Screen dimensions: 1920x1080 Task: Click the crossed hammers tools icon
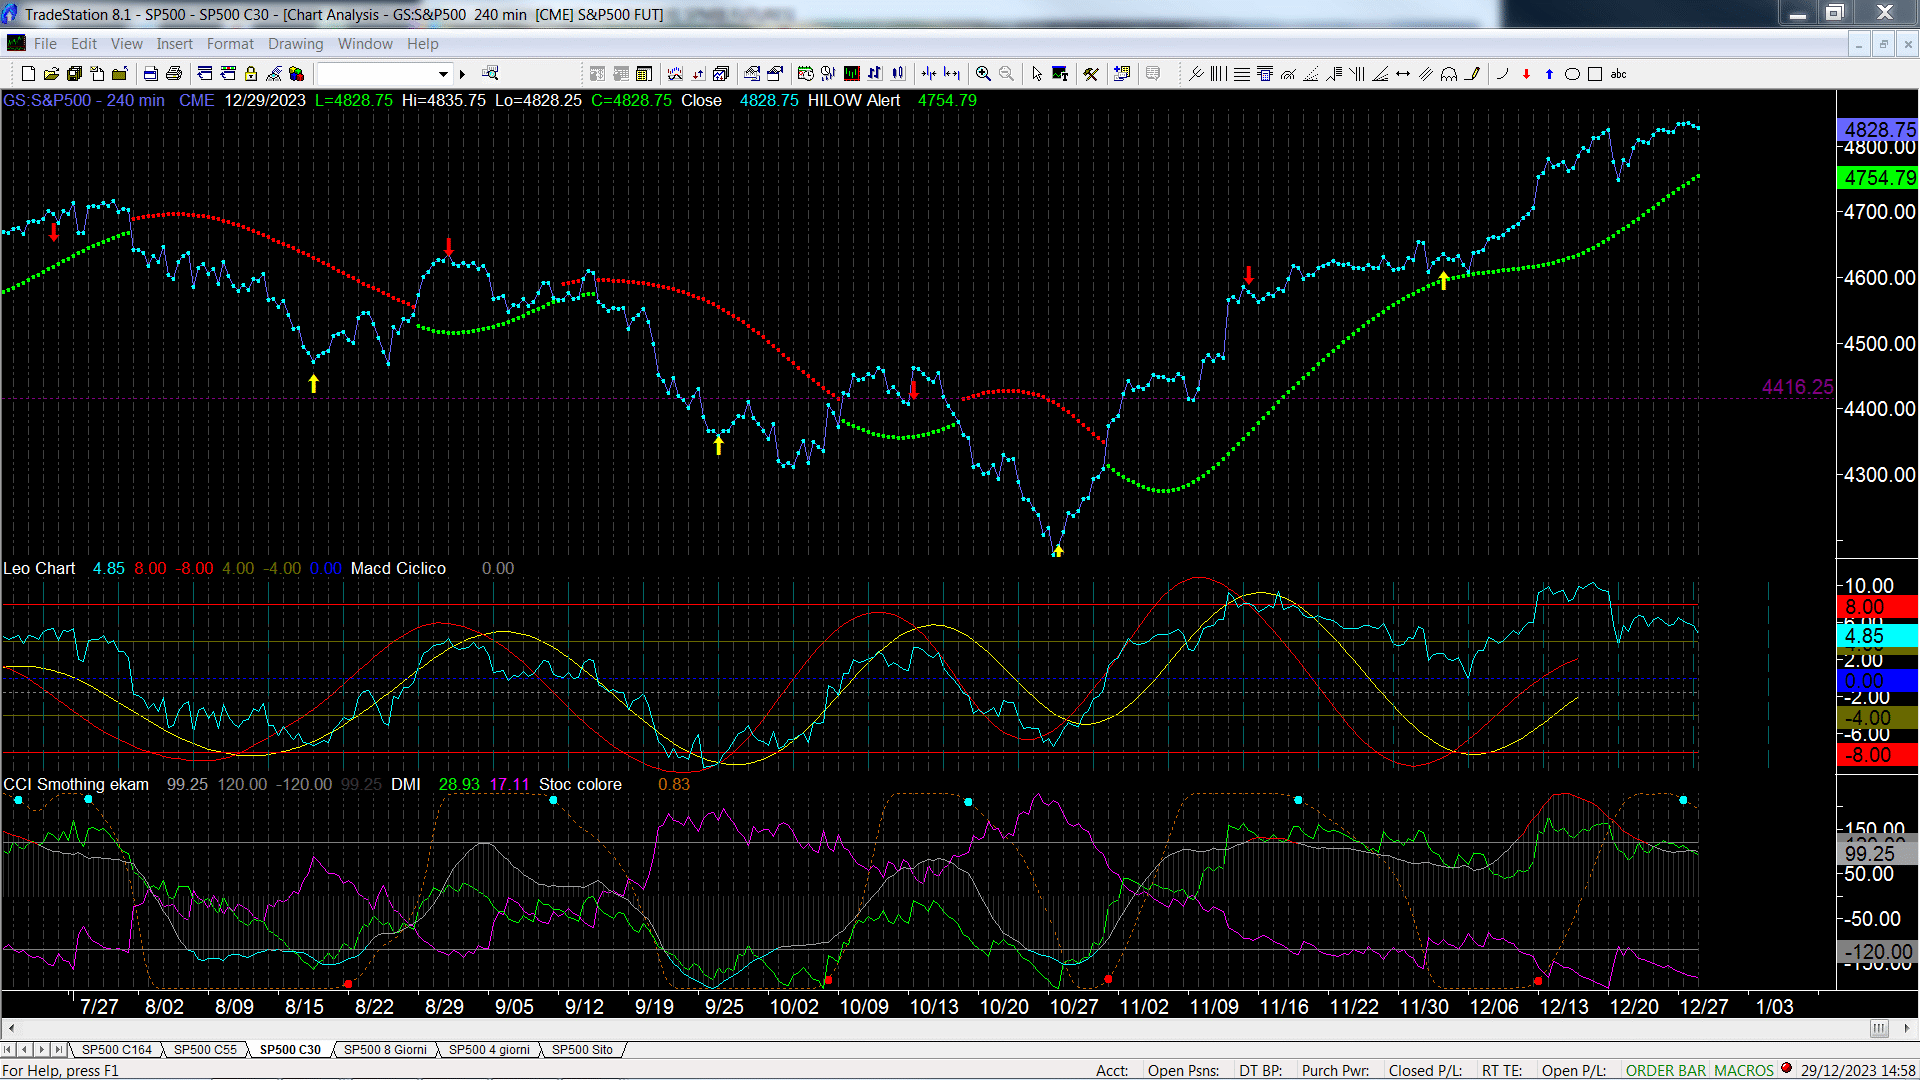pos(1091,74)
